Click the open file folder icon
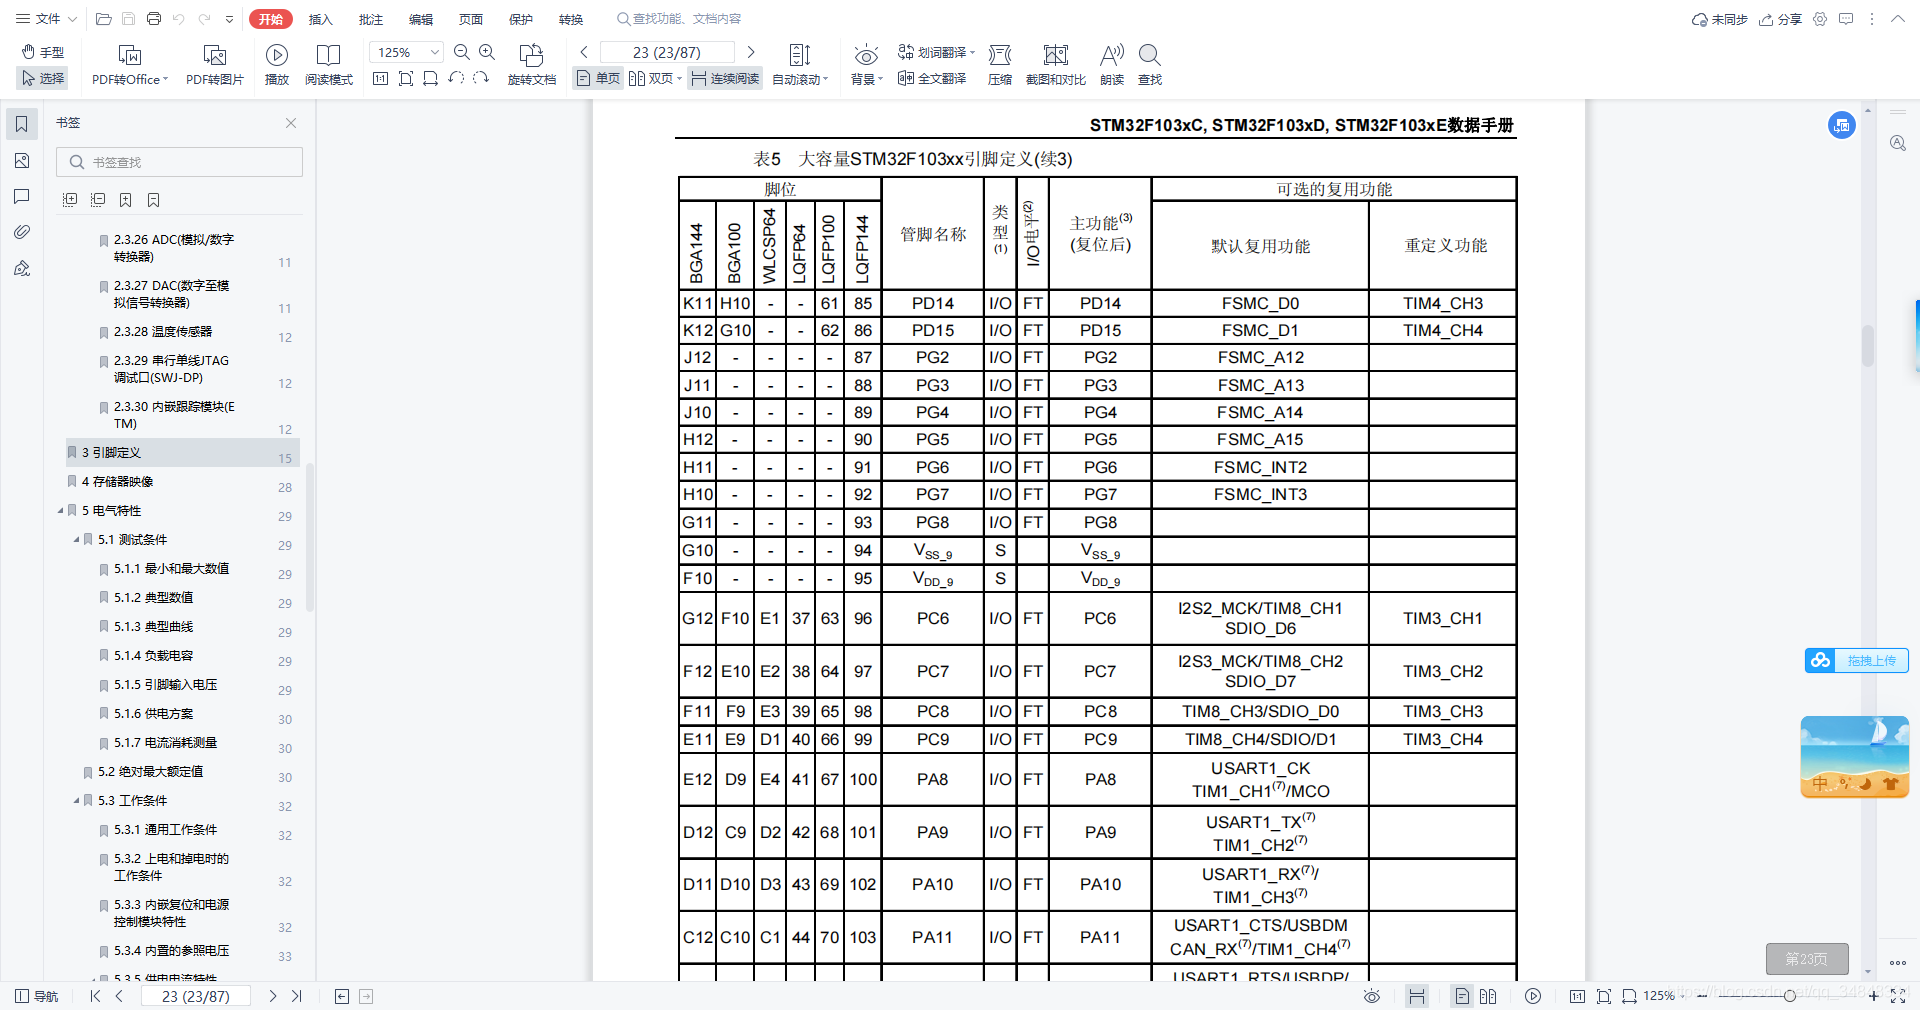 coord(103,19)
